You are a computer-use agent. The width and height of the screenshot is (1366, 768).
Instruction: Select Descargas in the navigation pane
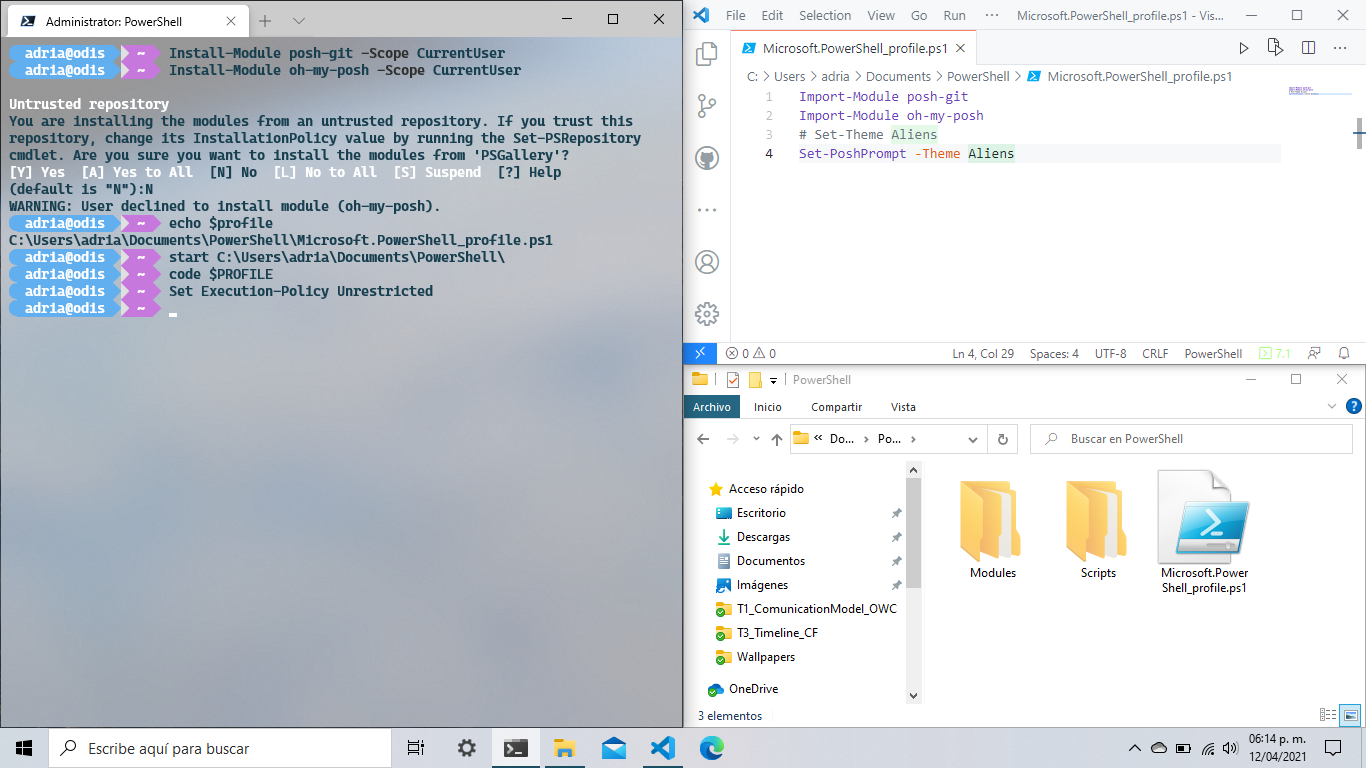pos(763,537)
